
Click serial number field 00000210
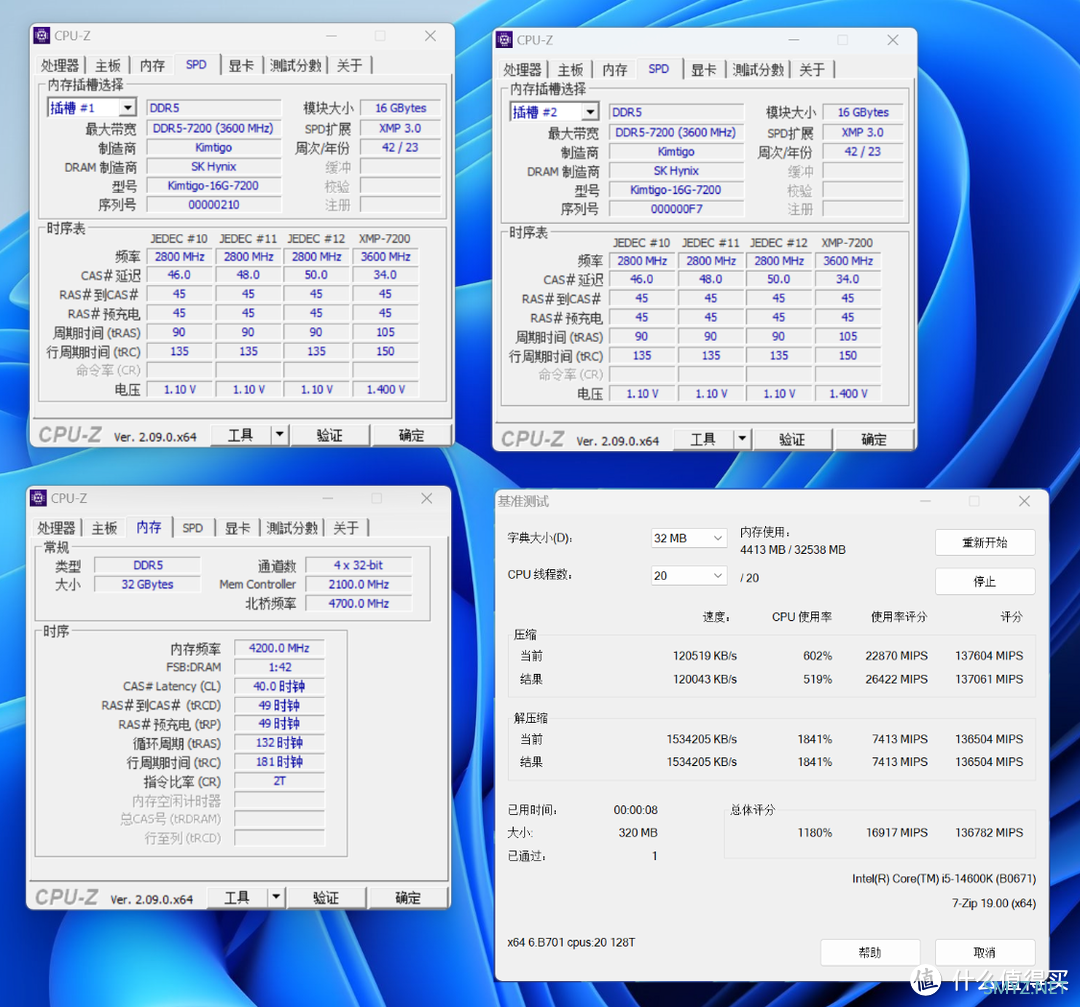tap(214, 205)
